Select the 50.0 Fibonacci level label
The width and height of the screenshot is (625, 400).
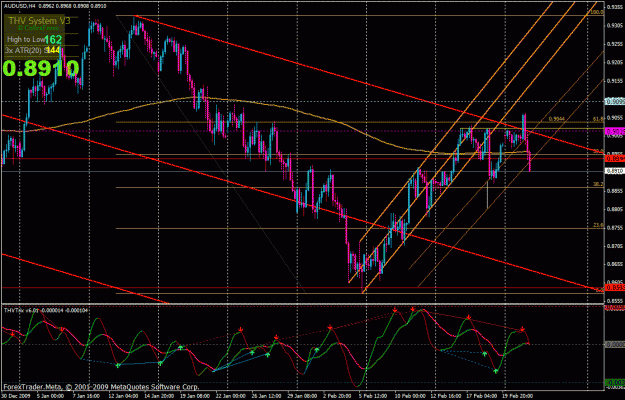click(x=598, y=151)
